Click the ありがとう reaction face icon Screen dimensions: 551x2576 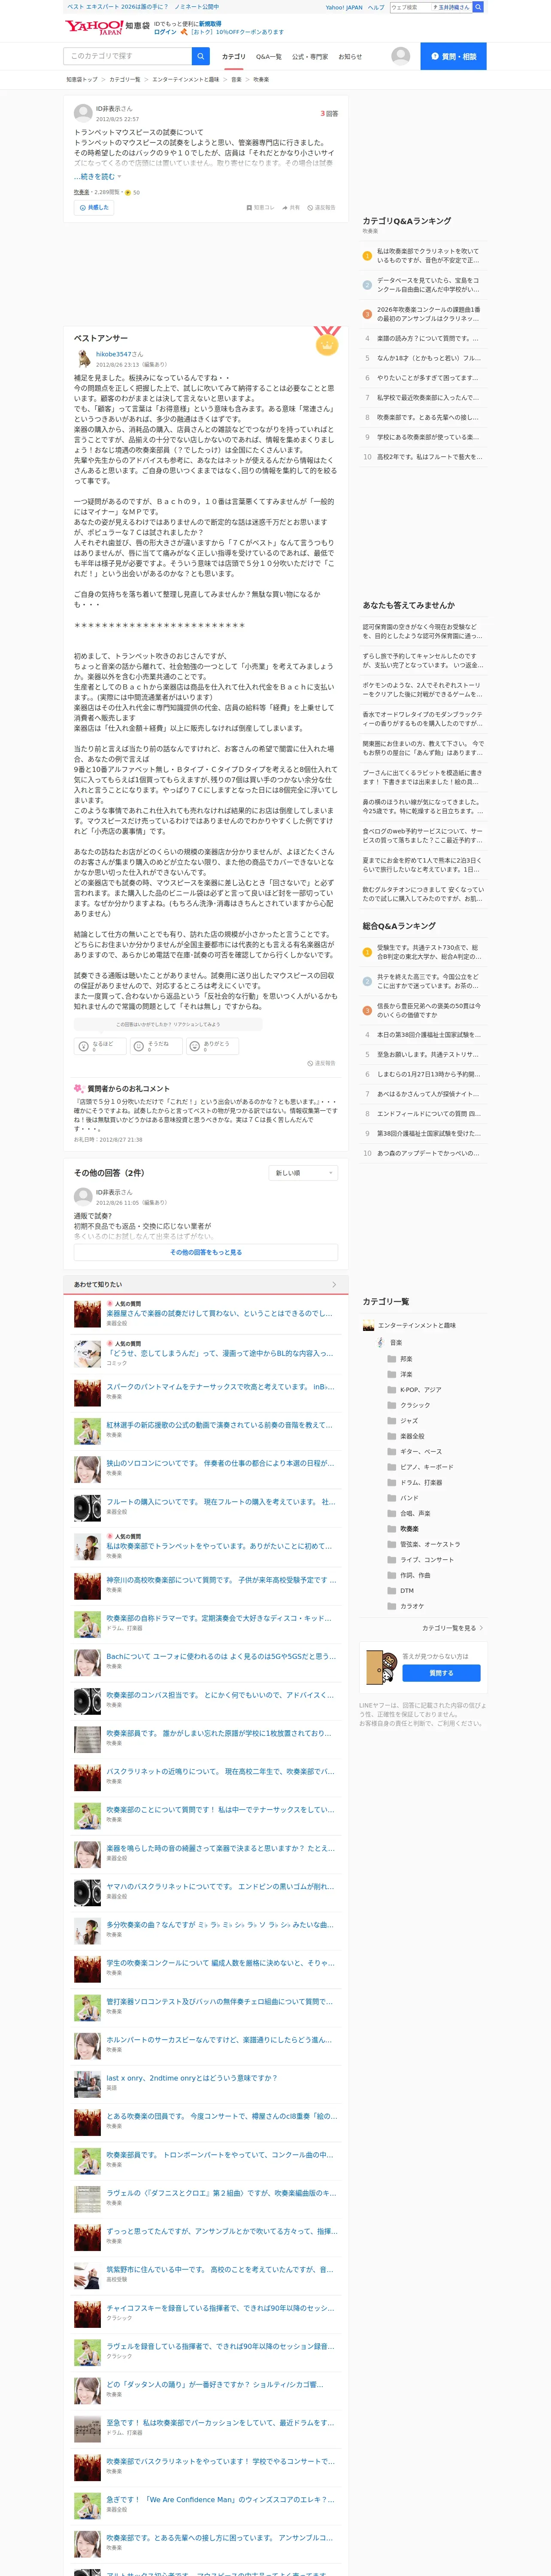(195, 1046)
